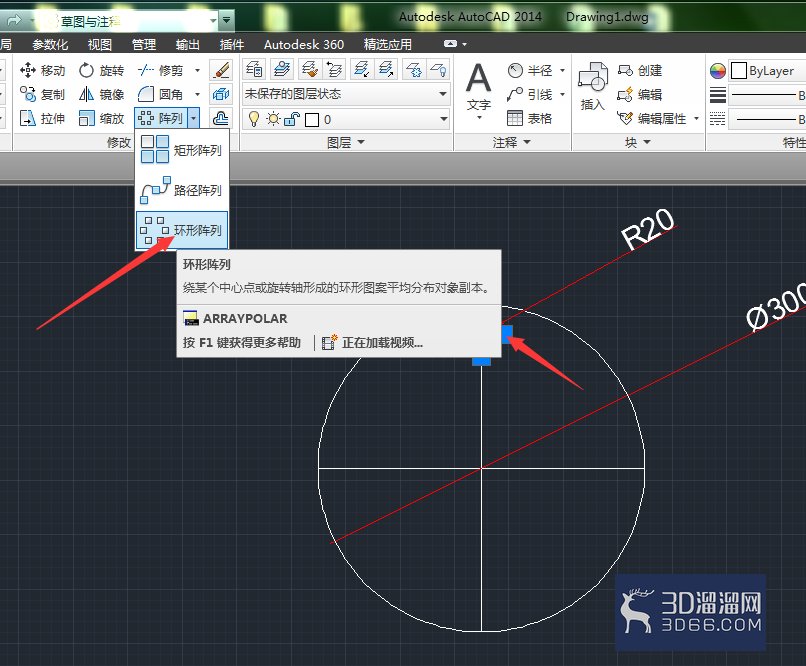Select the 半径 (Radius) dimension tool

(x=530, y=70)
